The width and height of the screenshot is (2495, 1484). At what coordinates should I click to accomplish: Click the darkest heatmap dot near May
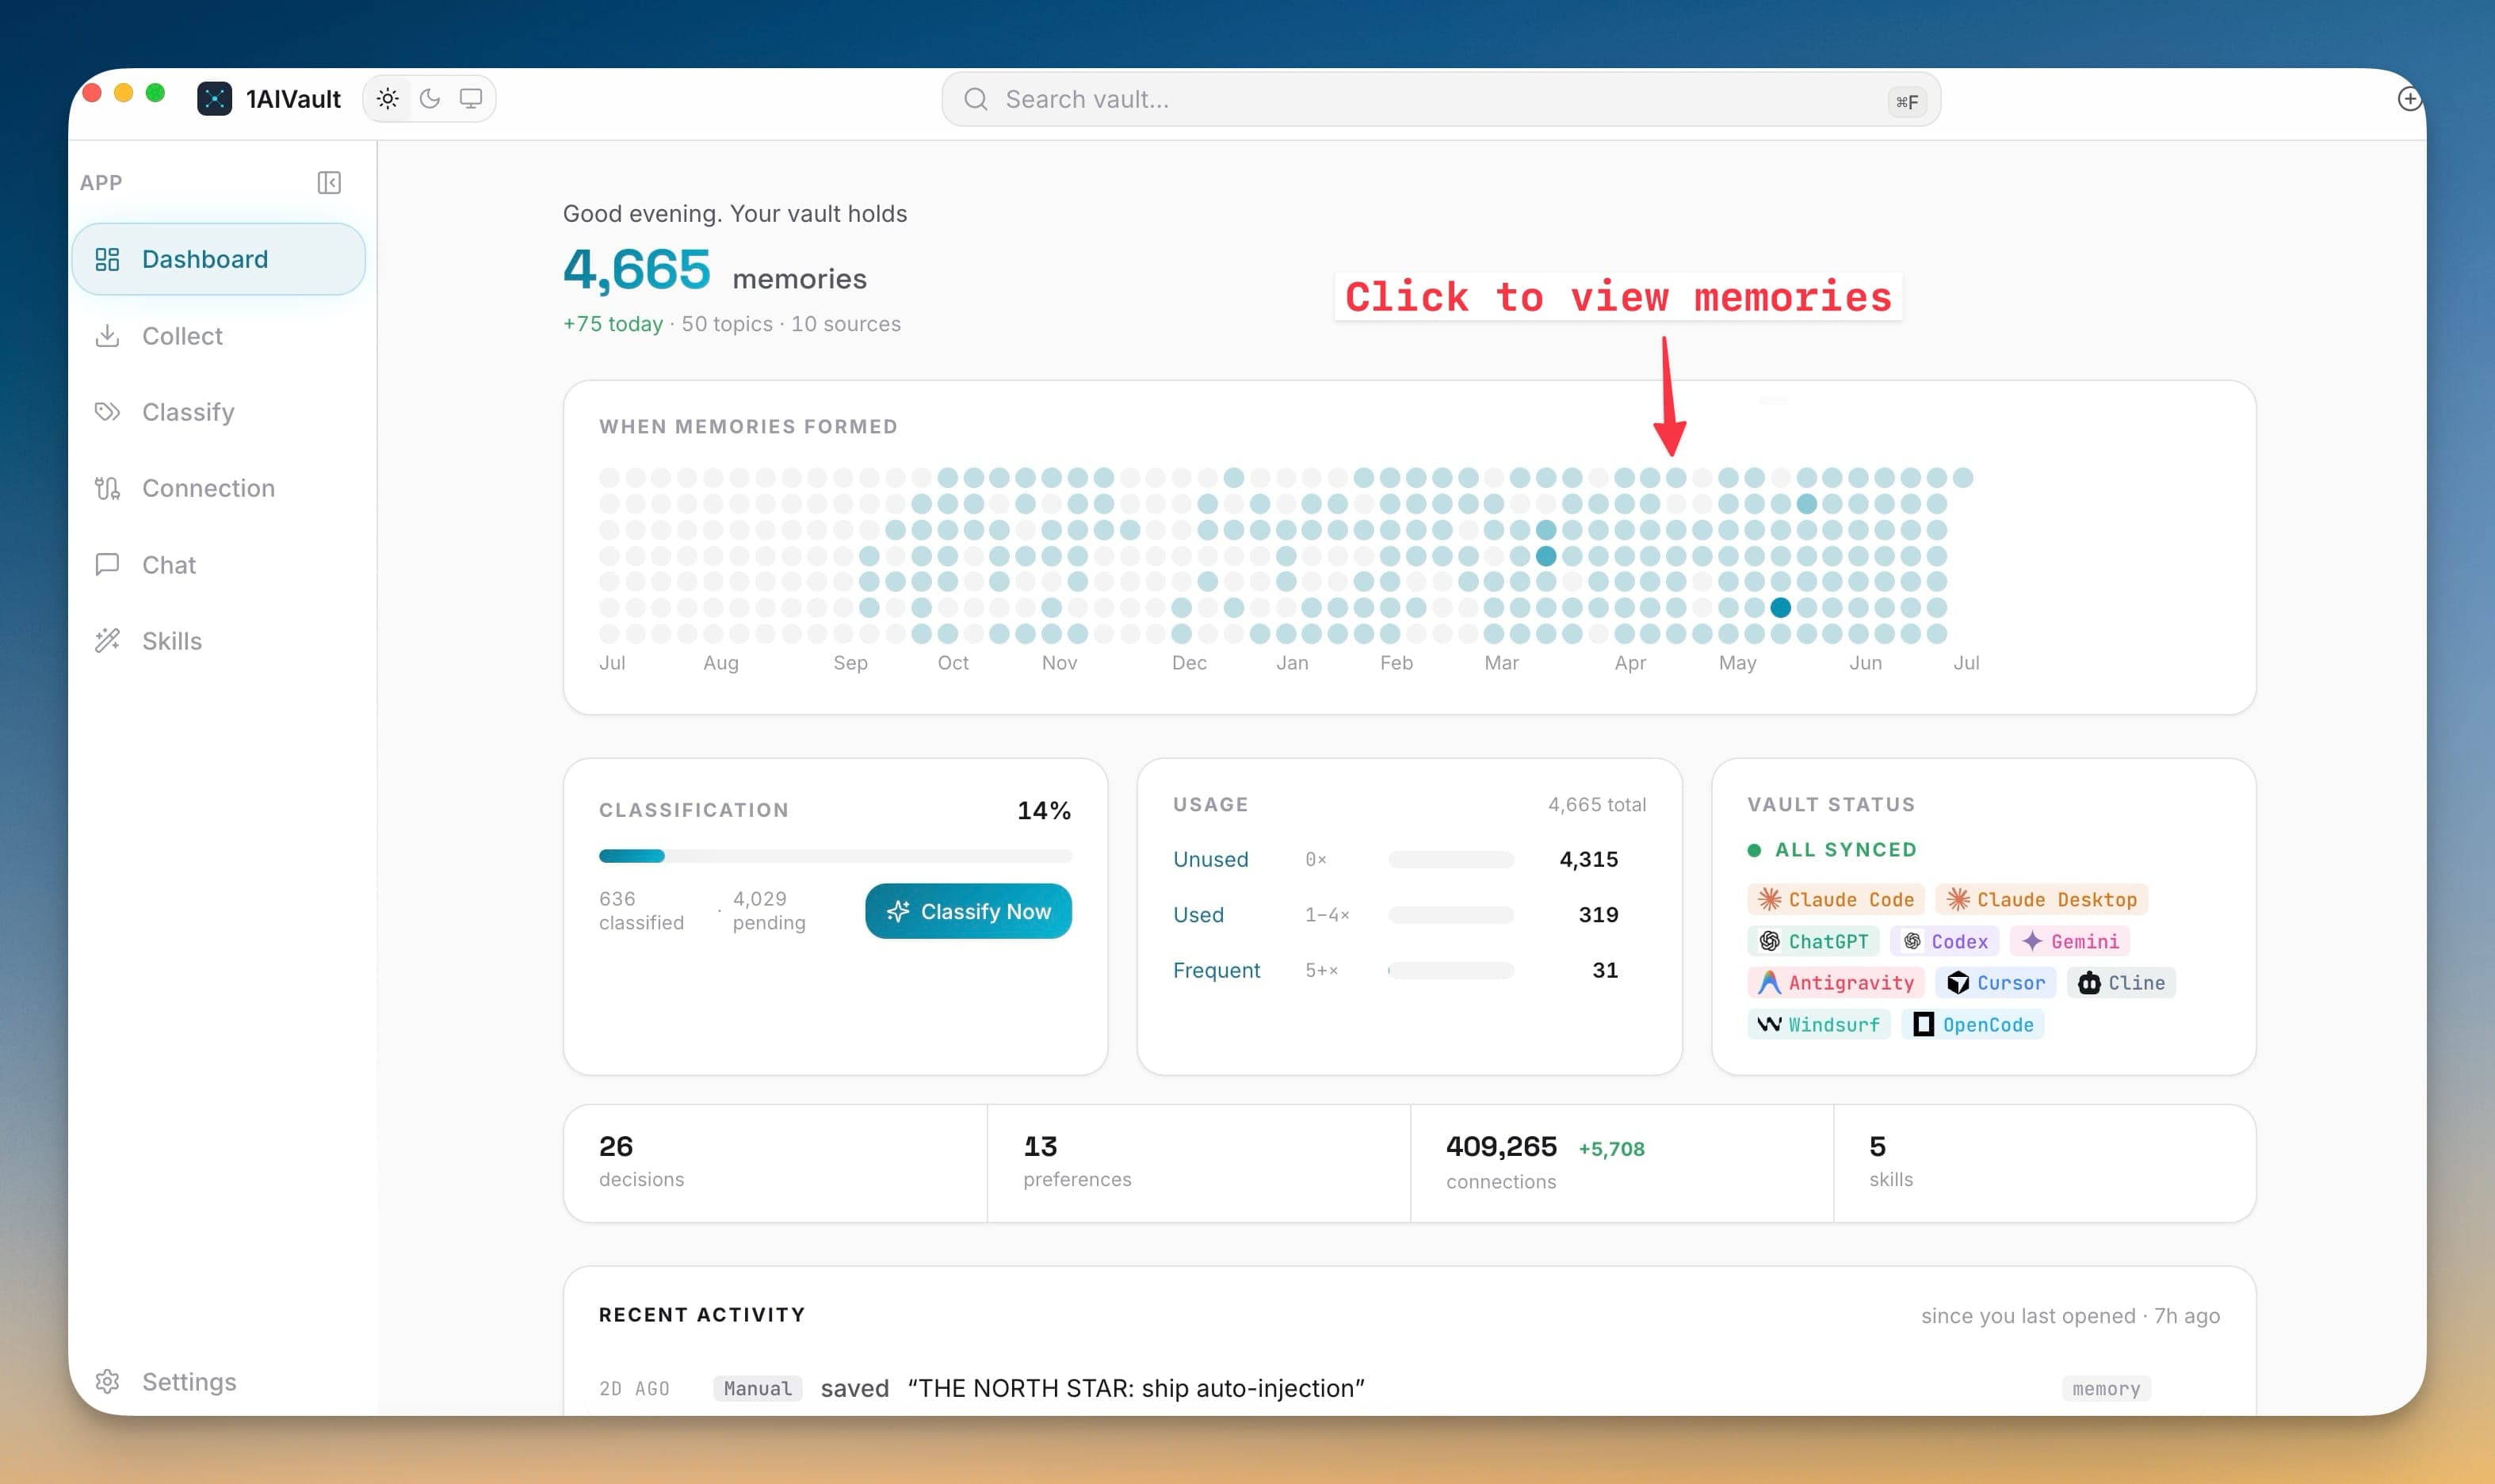[1780, 607]
